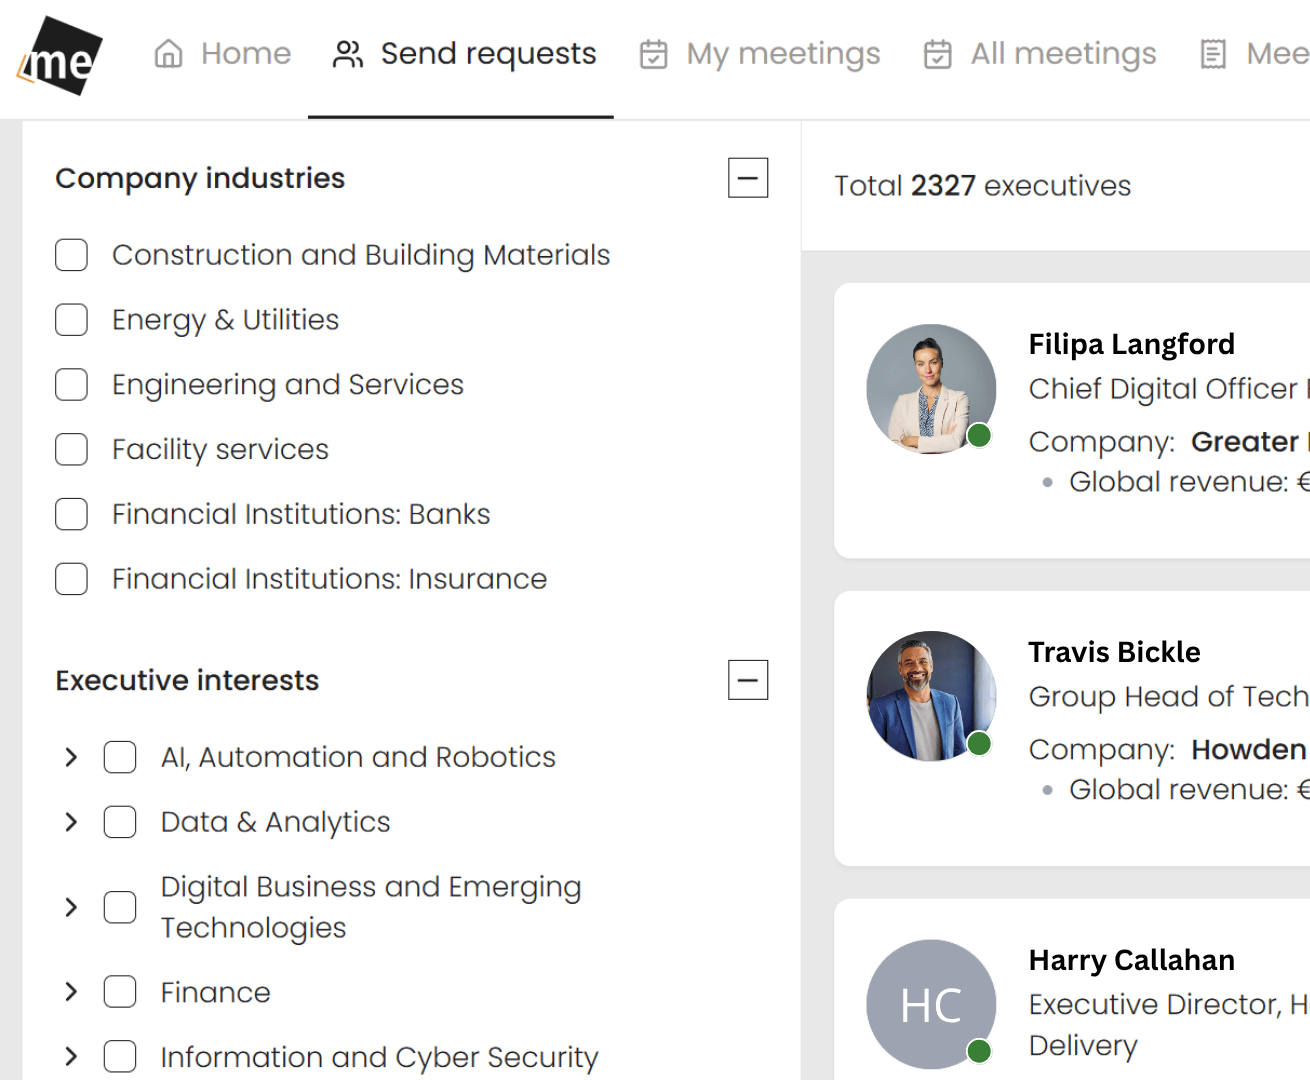Viewport: 1310px width, 1080px height.
Task: Click the Home house icon
Action: pyautogui.click(x=169, y=53)
